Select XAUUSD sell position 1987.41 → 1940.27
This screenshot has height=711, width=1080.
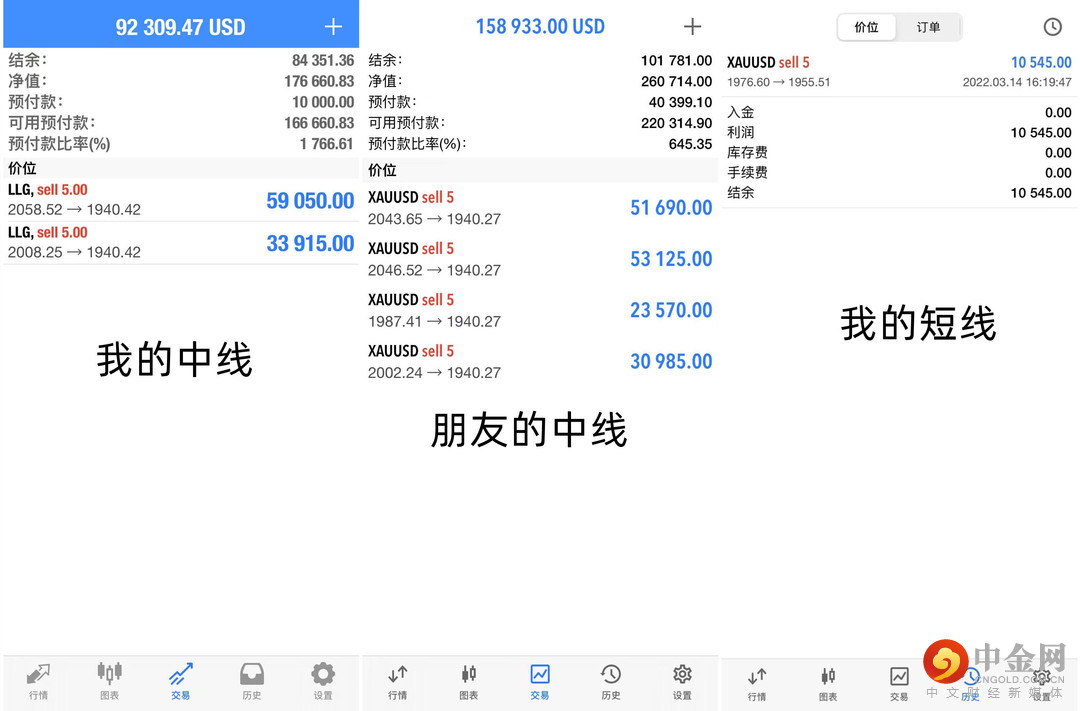(540, 310)
